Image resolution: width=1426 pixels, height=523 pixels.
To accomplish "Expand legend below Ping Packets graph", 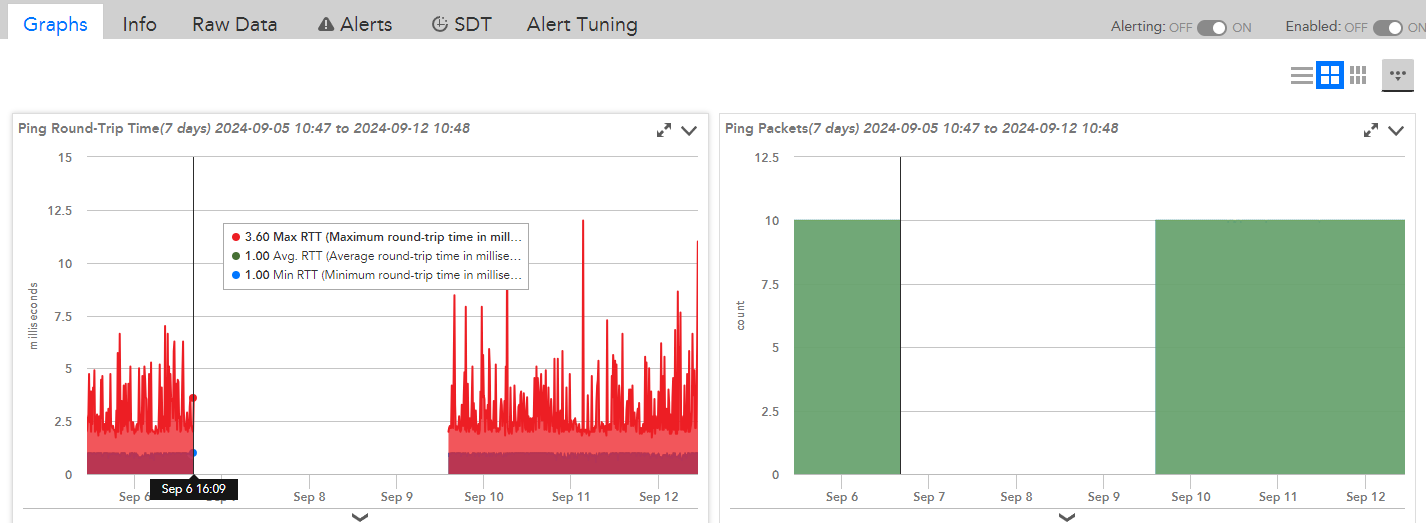I will 1067,516.
